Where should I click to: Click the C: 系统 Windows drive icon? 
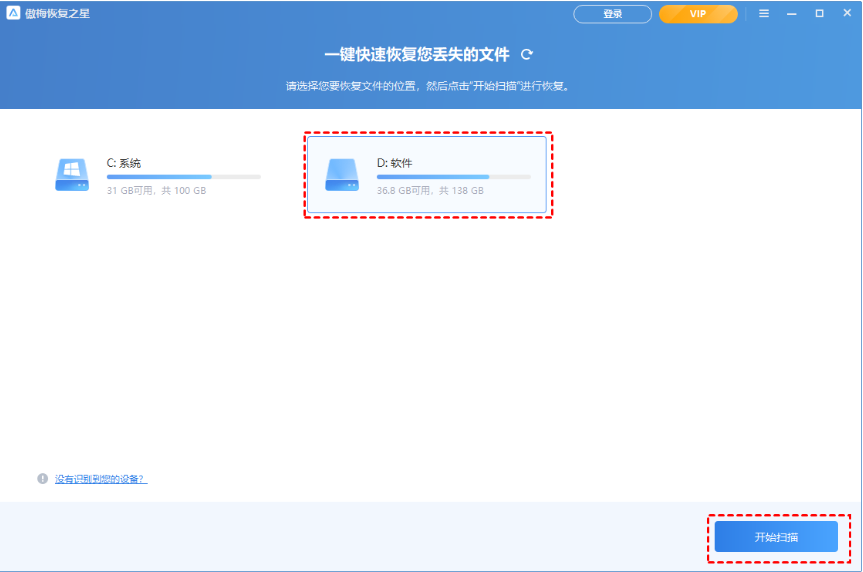(72, 175)
